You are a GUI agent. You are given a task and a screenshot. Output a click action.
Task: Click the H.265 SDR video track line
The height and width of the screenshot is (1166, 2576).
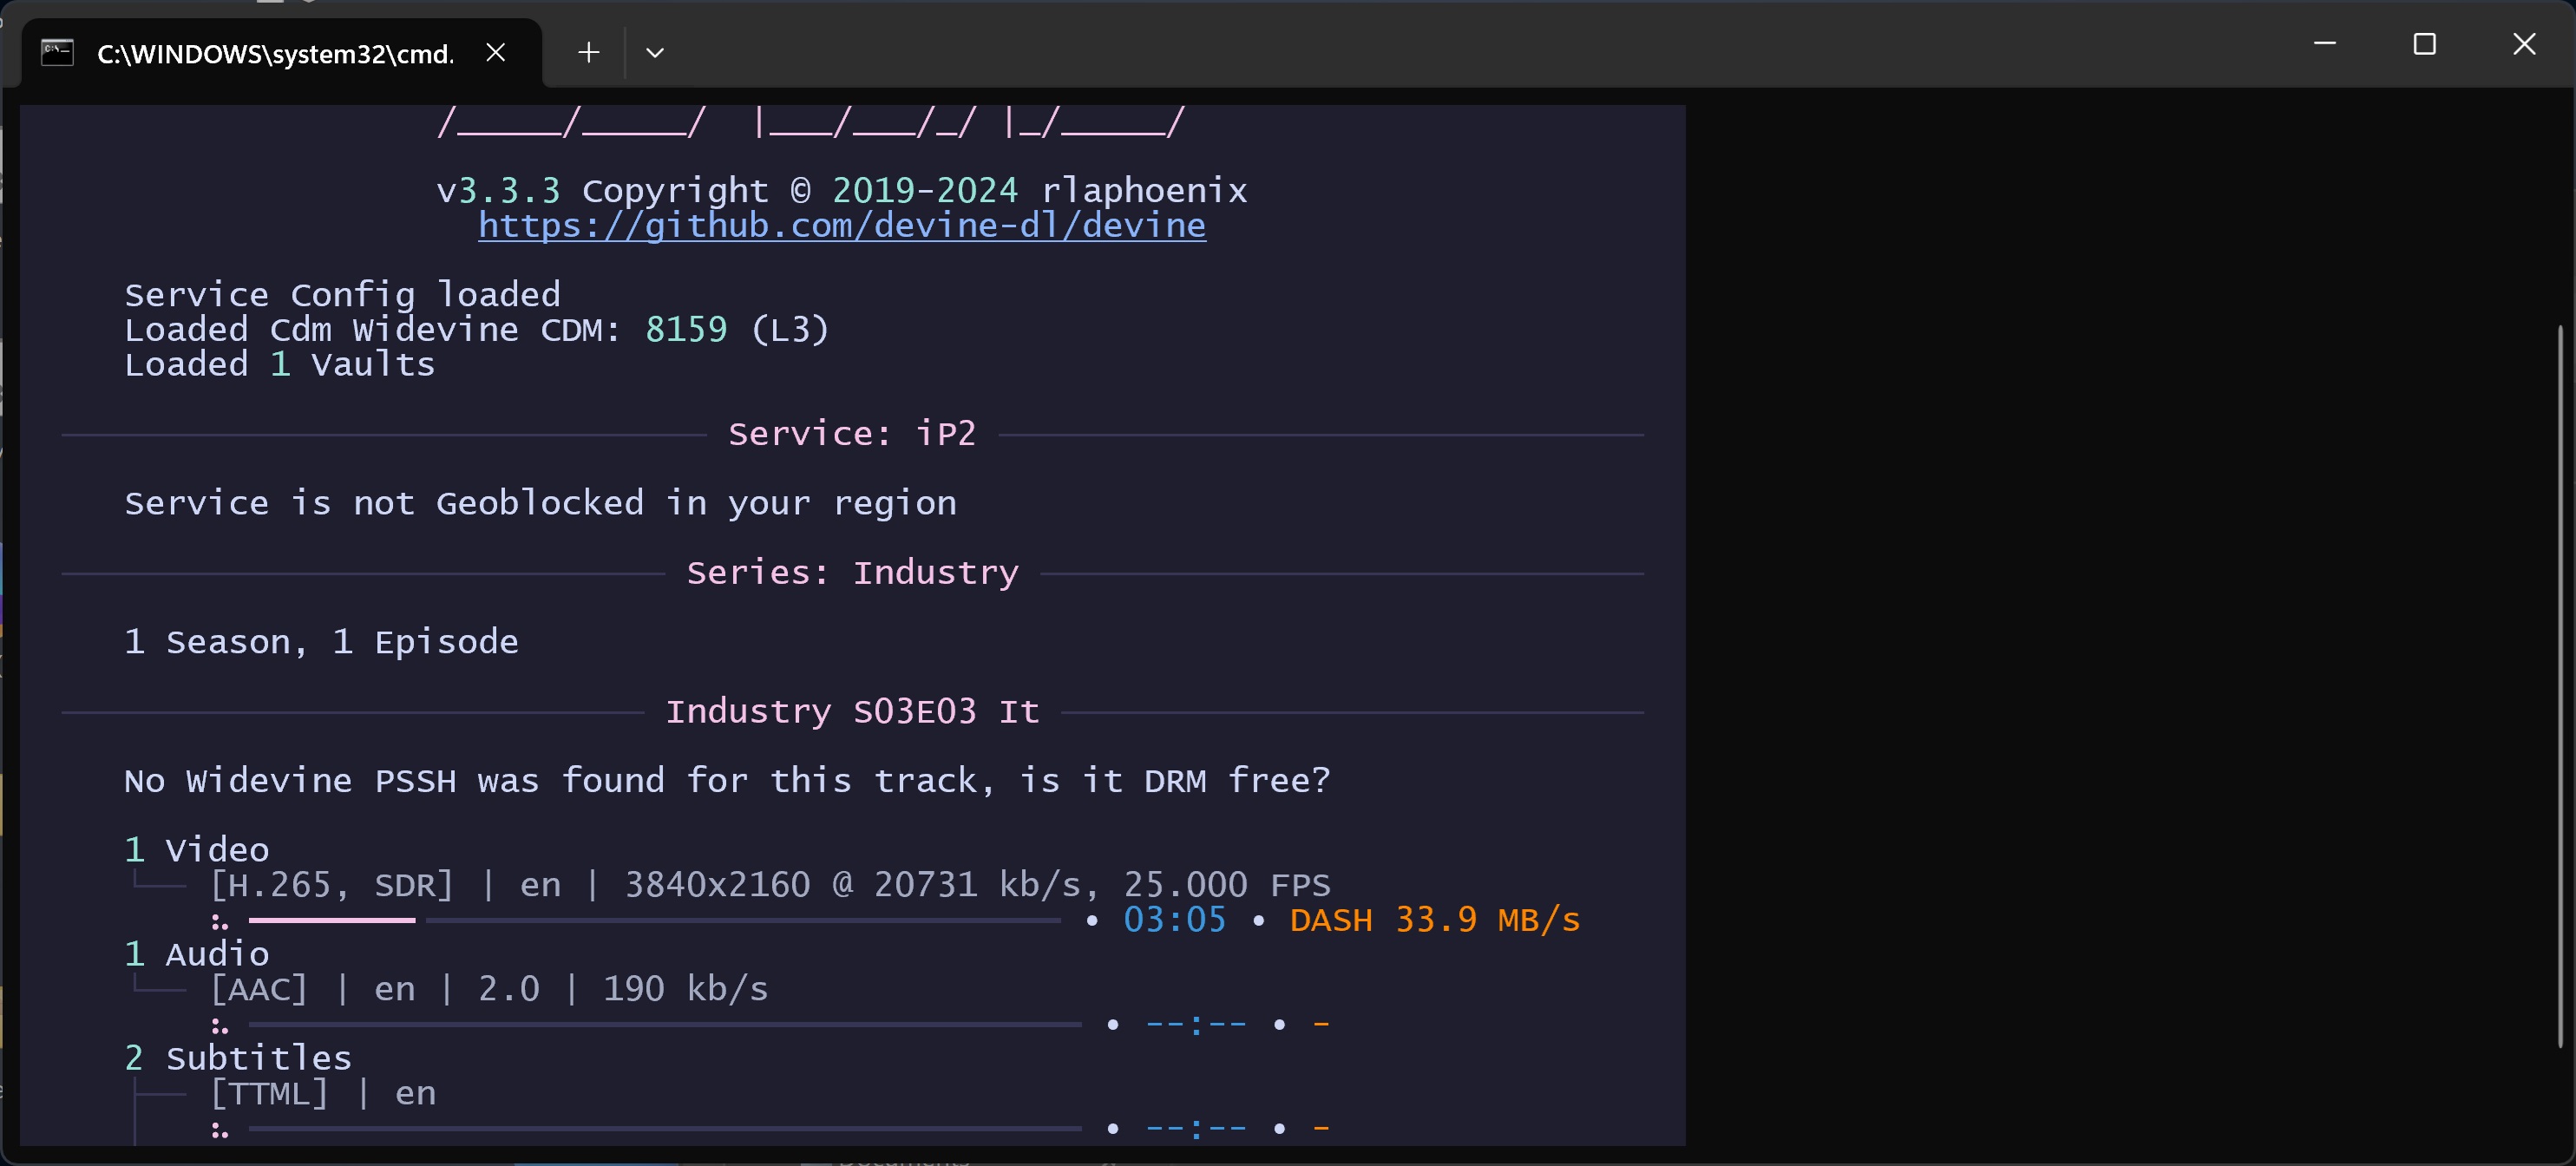tap(770, 885)
